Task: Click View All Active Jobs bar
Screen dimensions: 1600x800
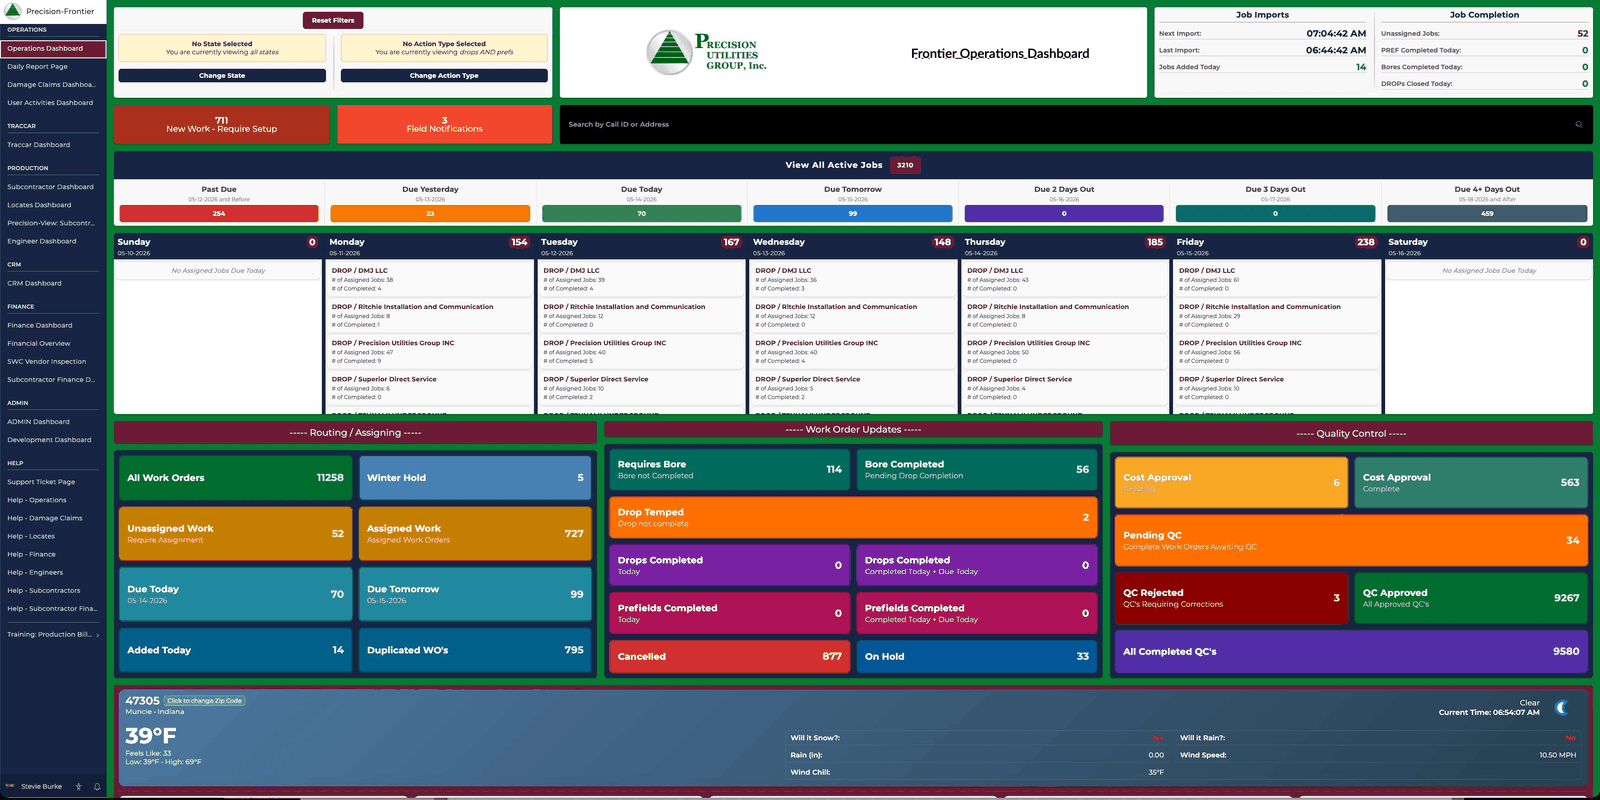Action: [x=853, y=165]
